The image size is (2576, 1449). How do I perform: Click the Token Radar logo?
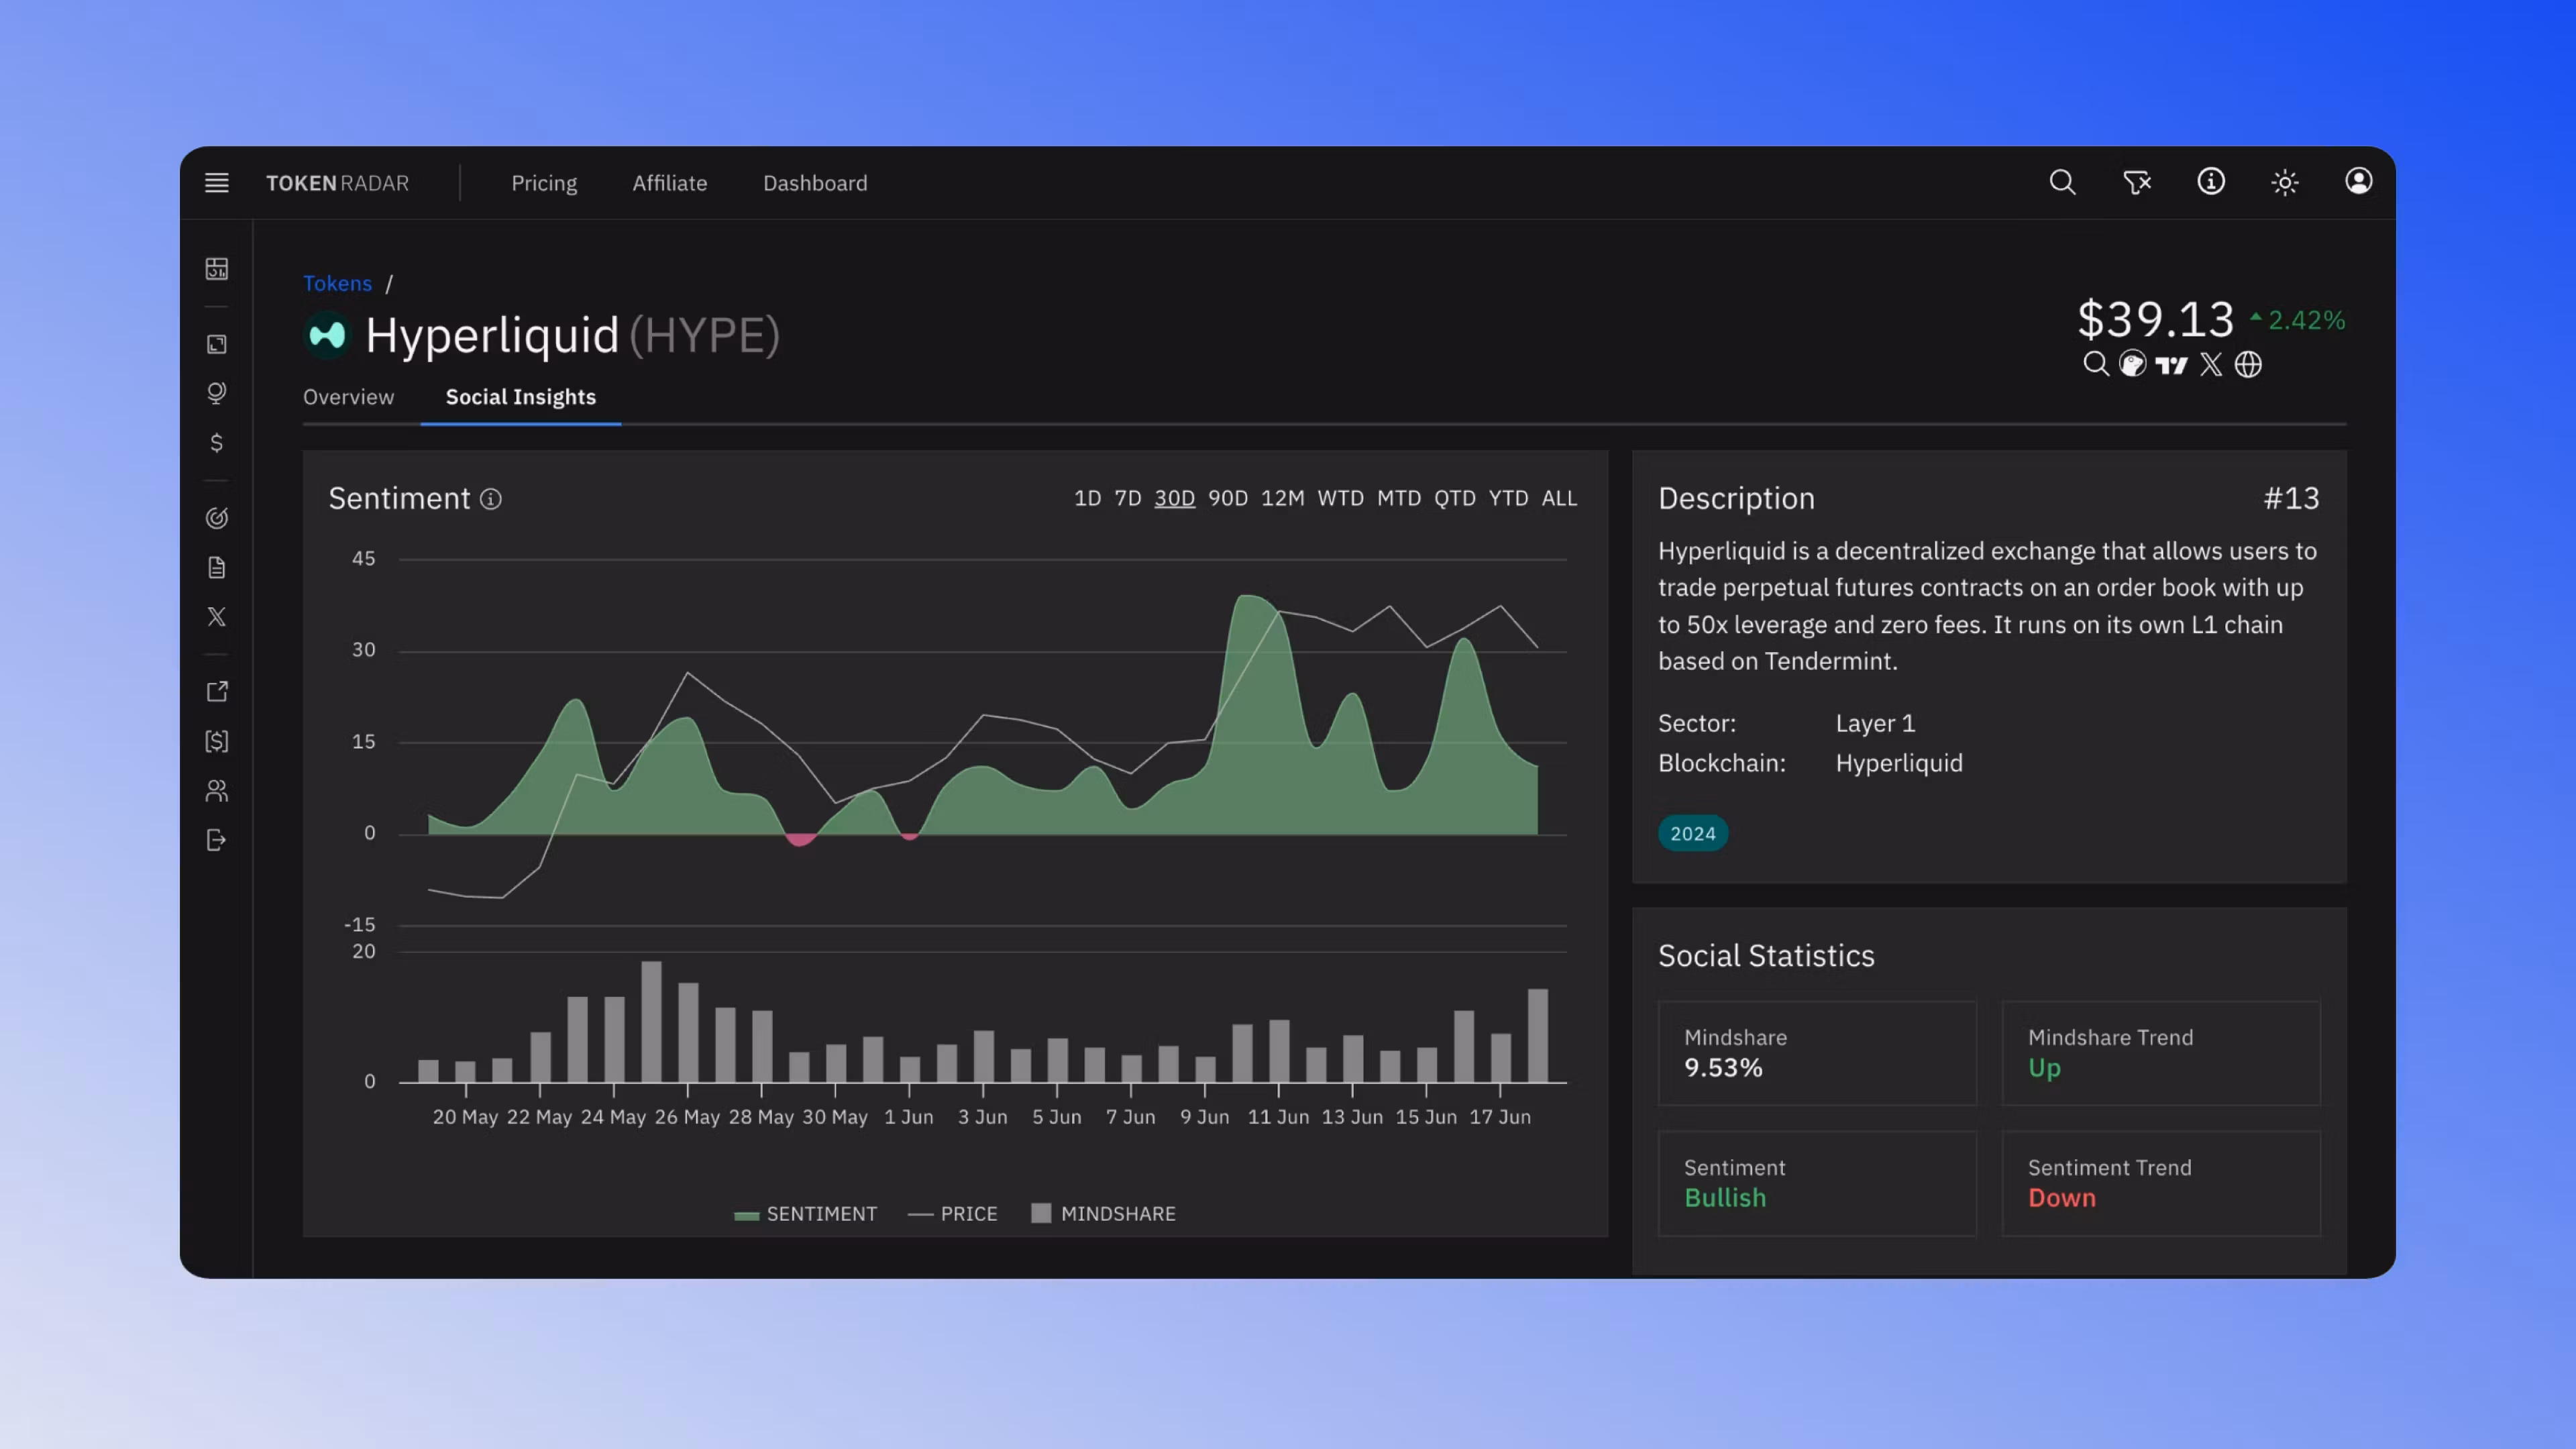tap(337, 183)
